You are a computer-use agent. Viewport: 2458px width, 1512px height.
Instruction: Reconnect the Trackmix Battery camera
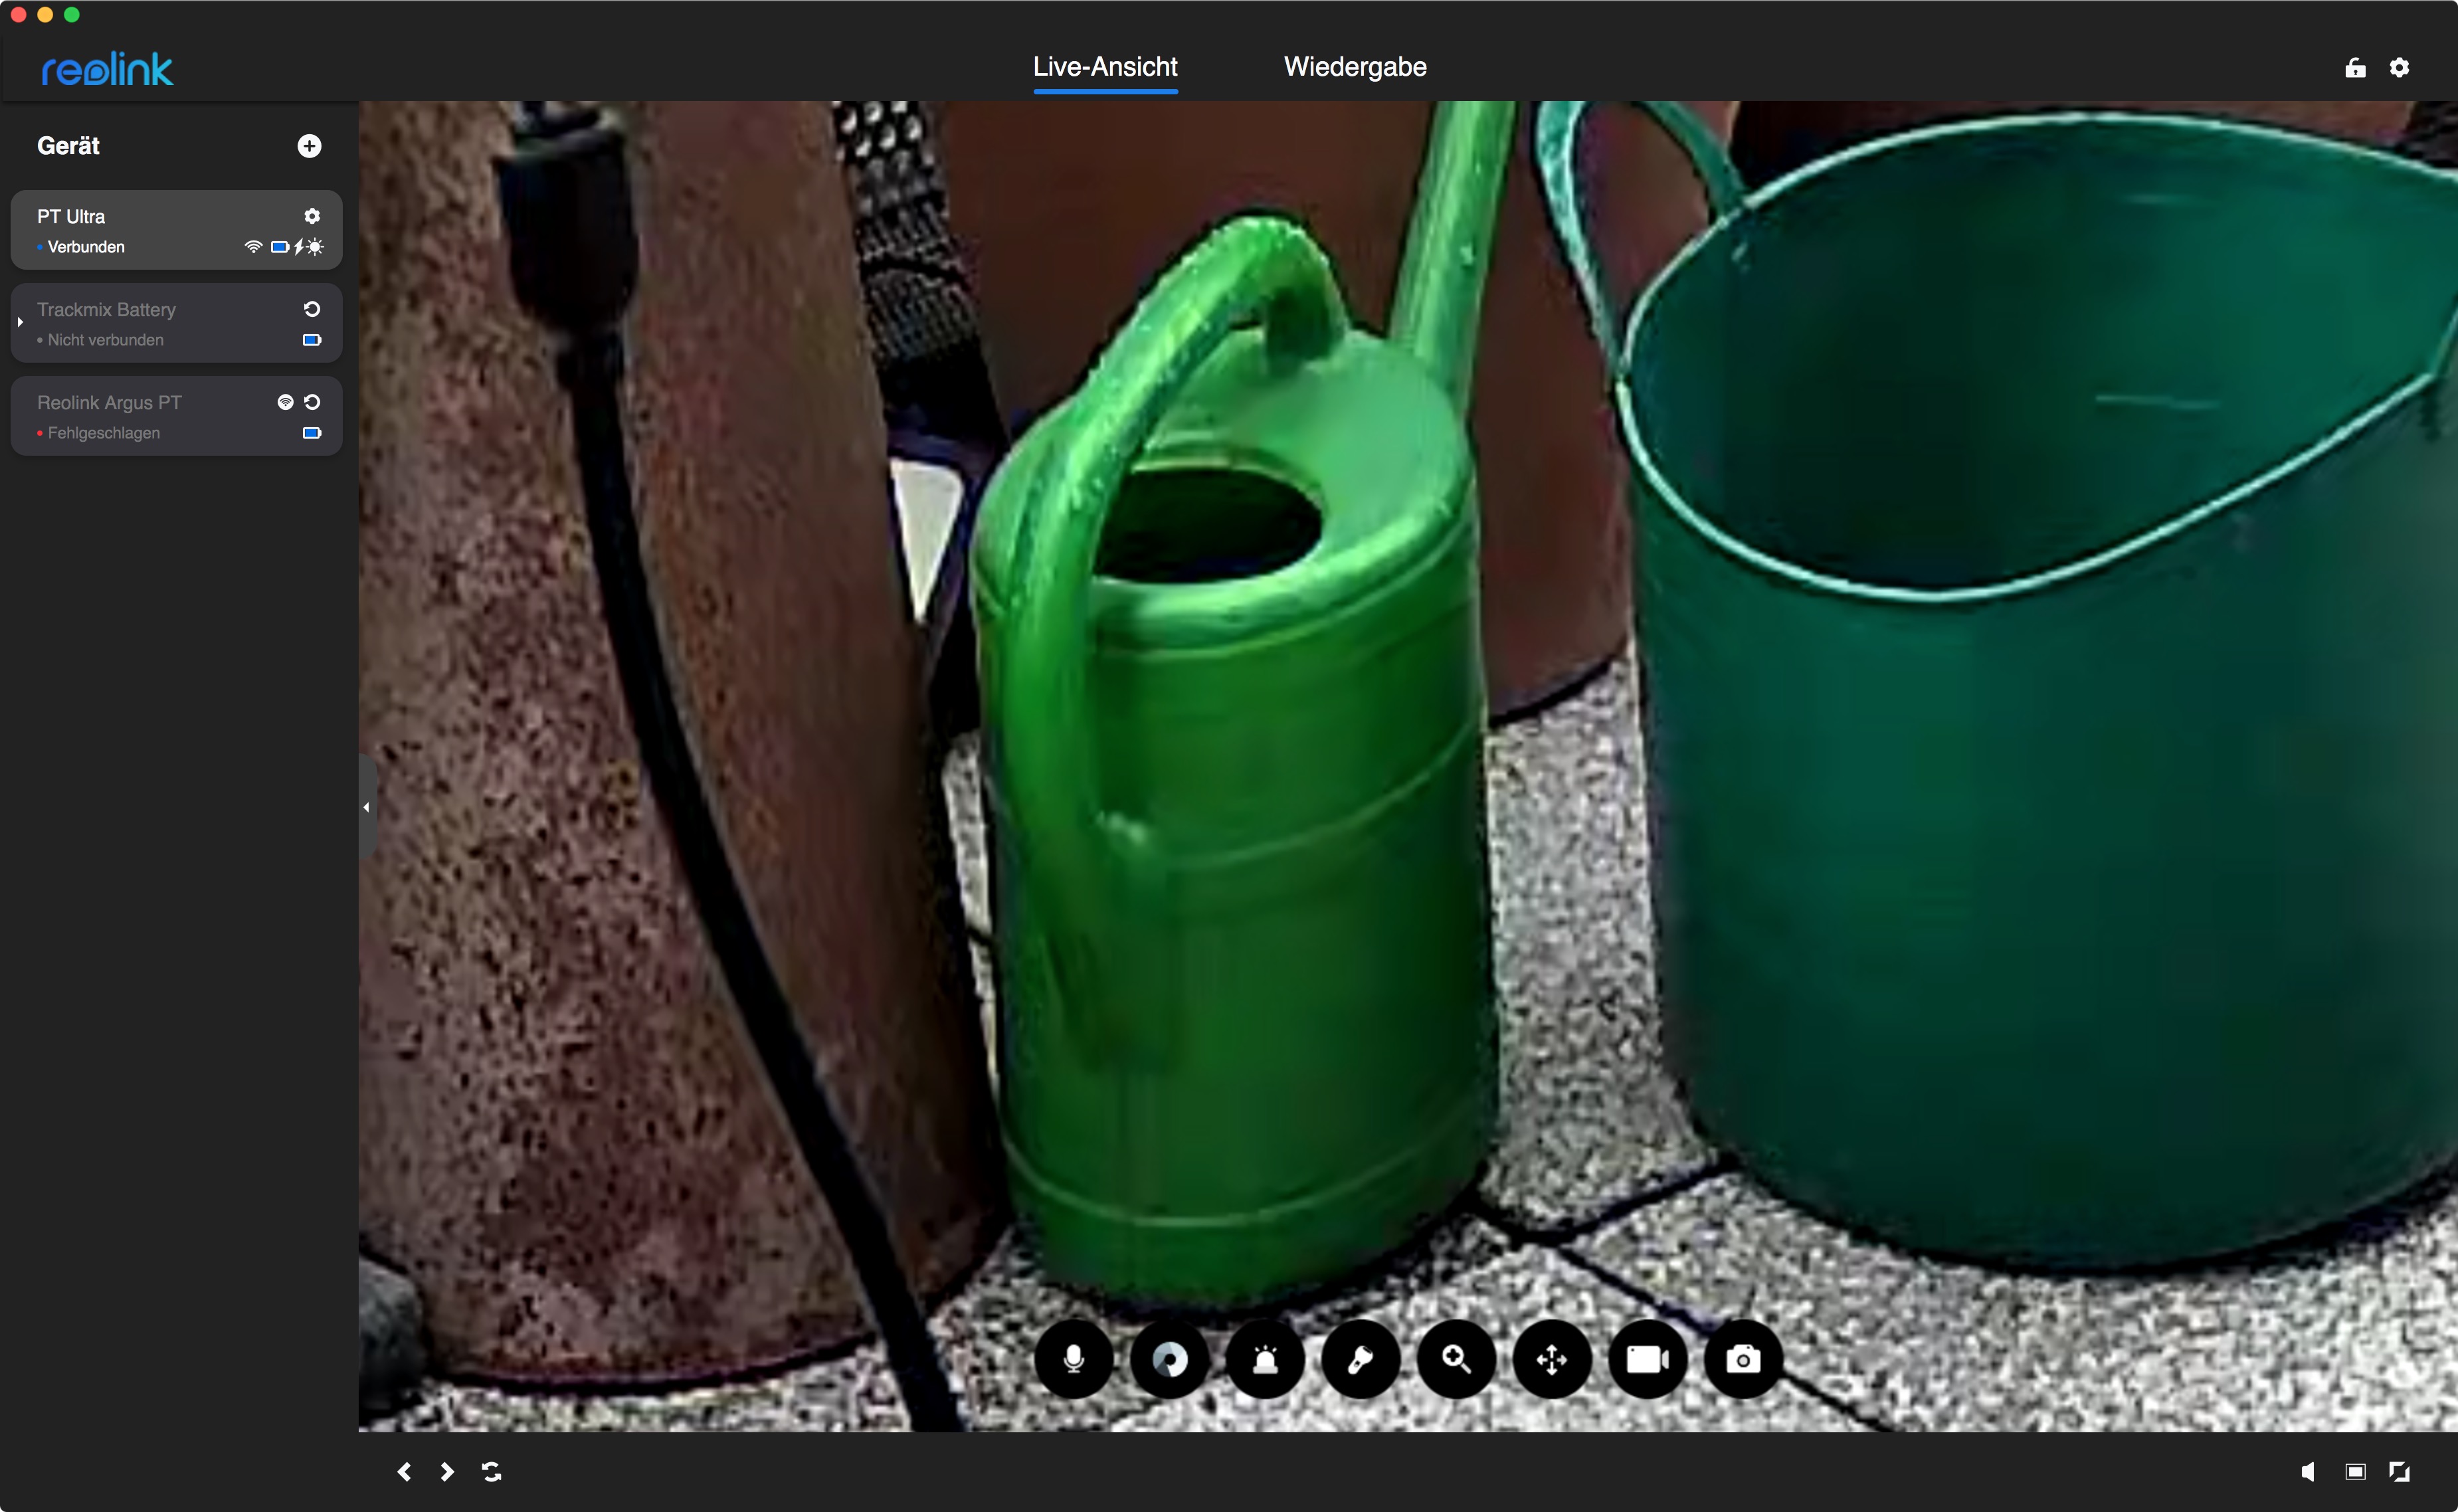coord(312,309)
